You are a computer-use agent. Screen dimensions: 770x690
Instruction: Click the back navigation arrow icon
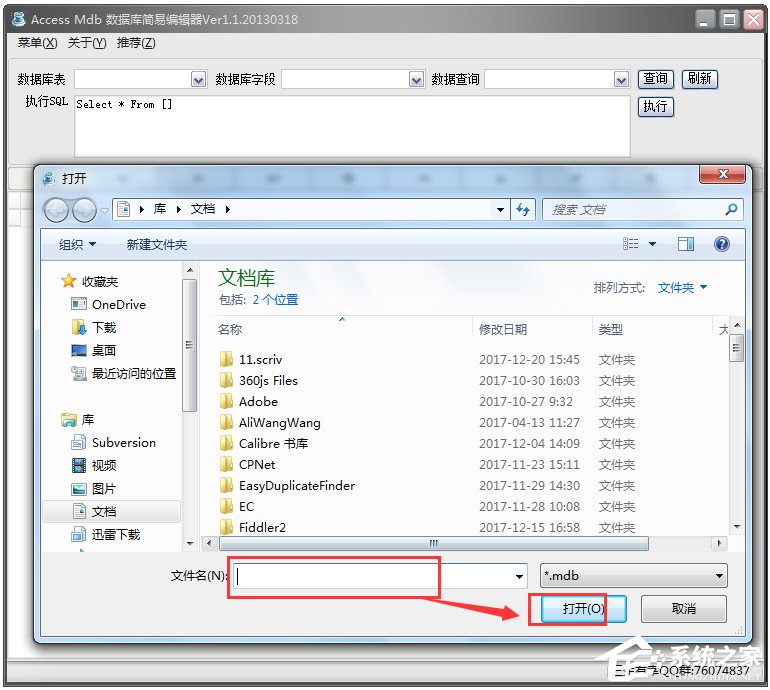click(x=56, y=211)
